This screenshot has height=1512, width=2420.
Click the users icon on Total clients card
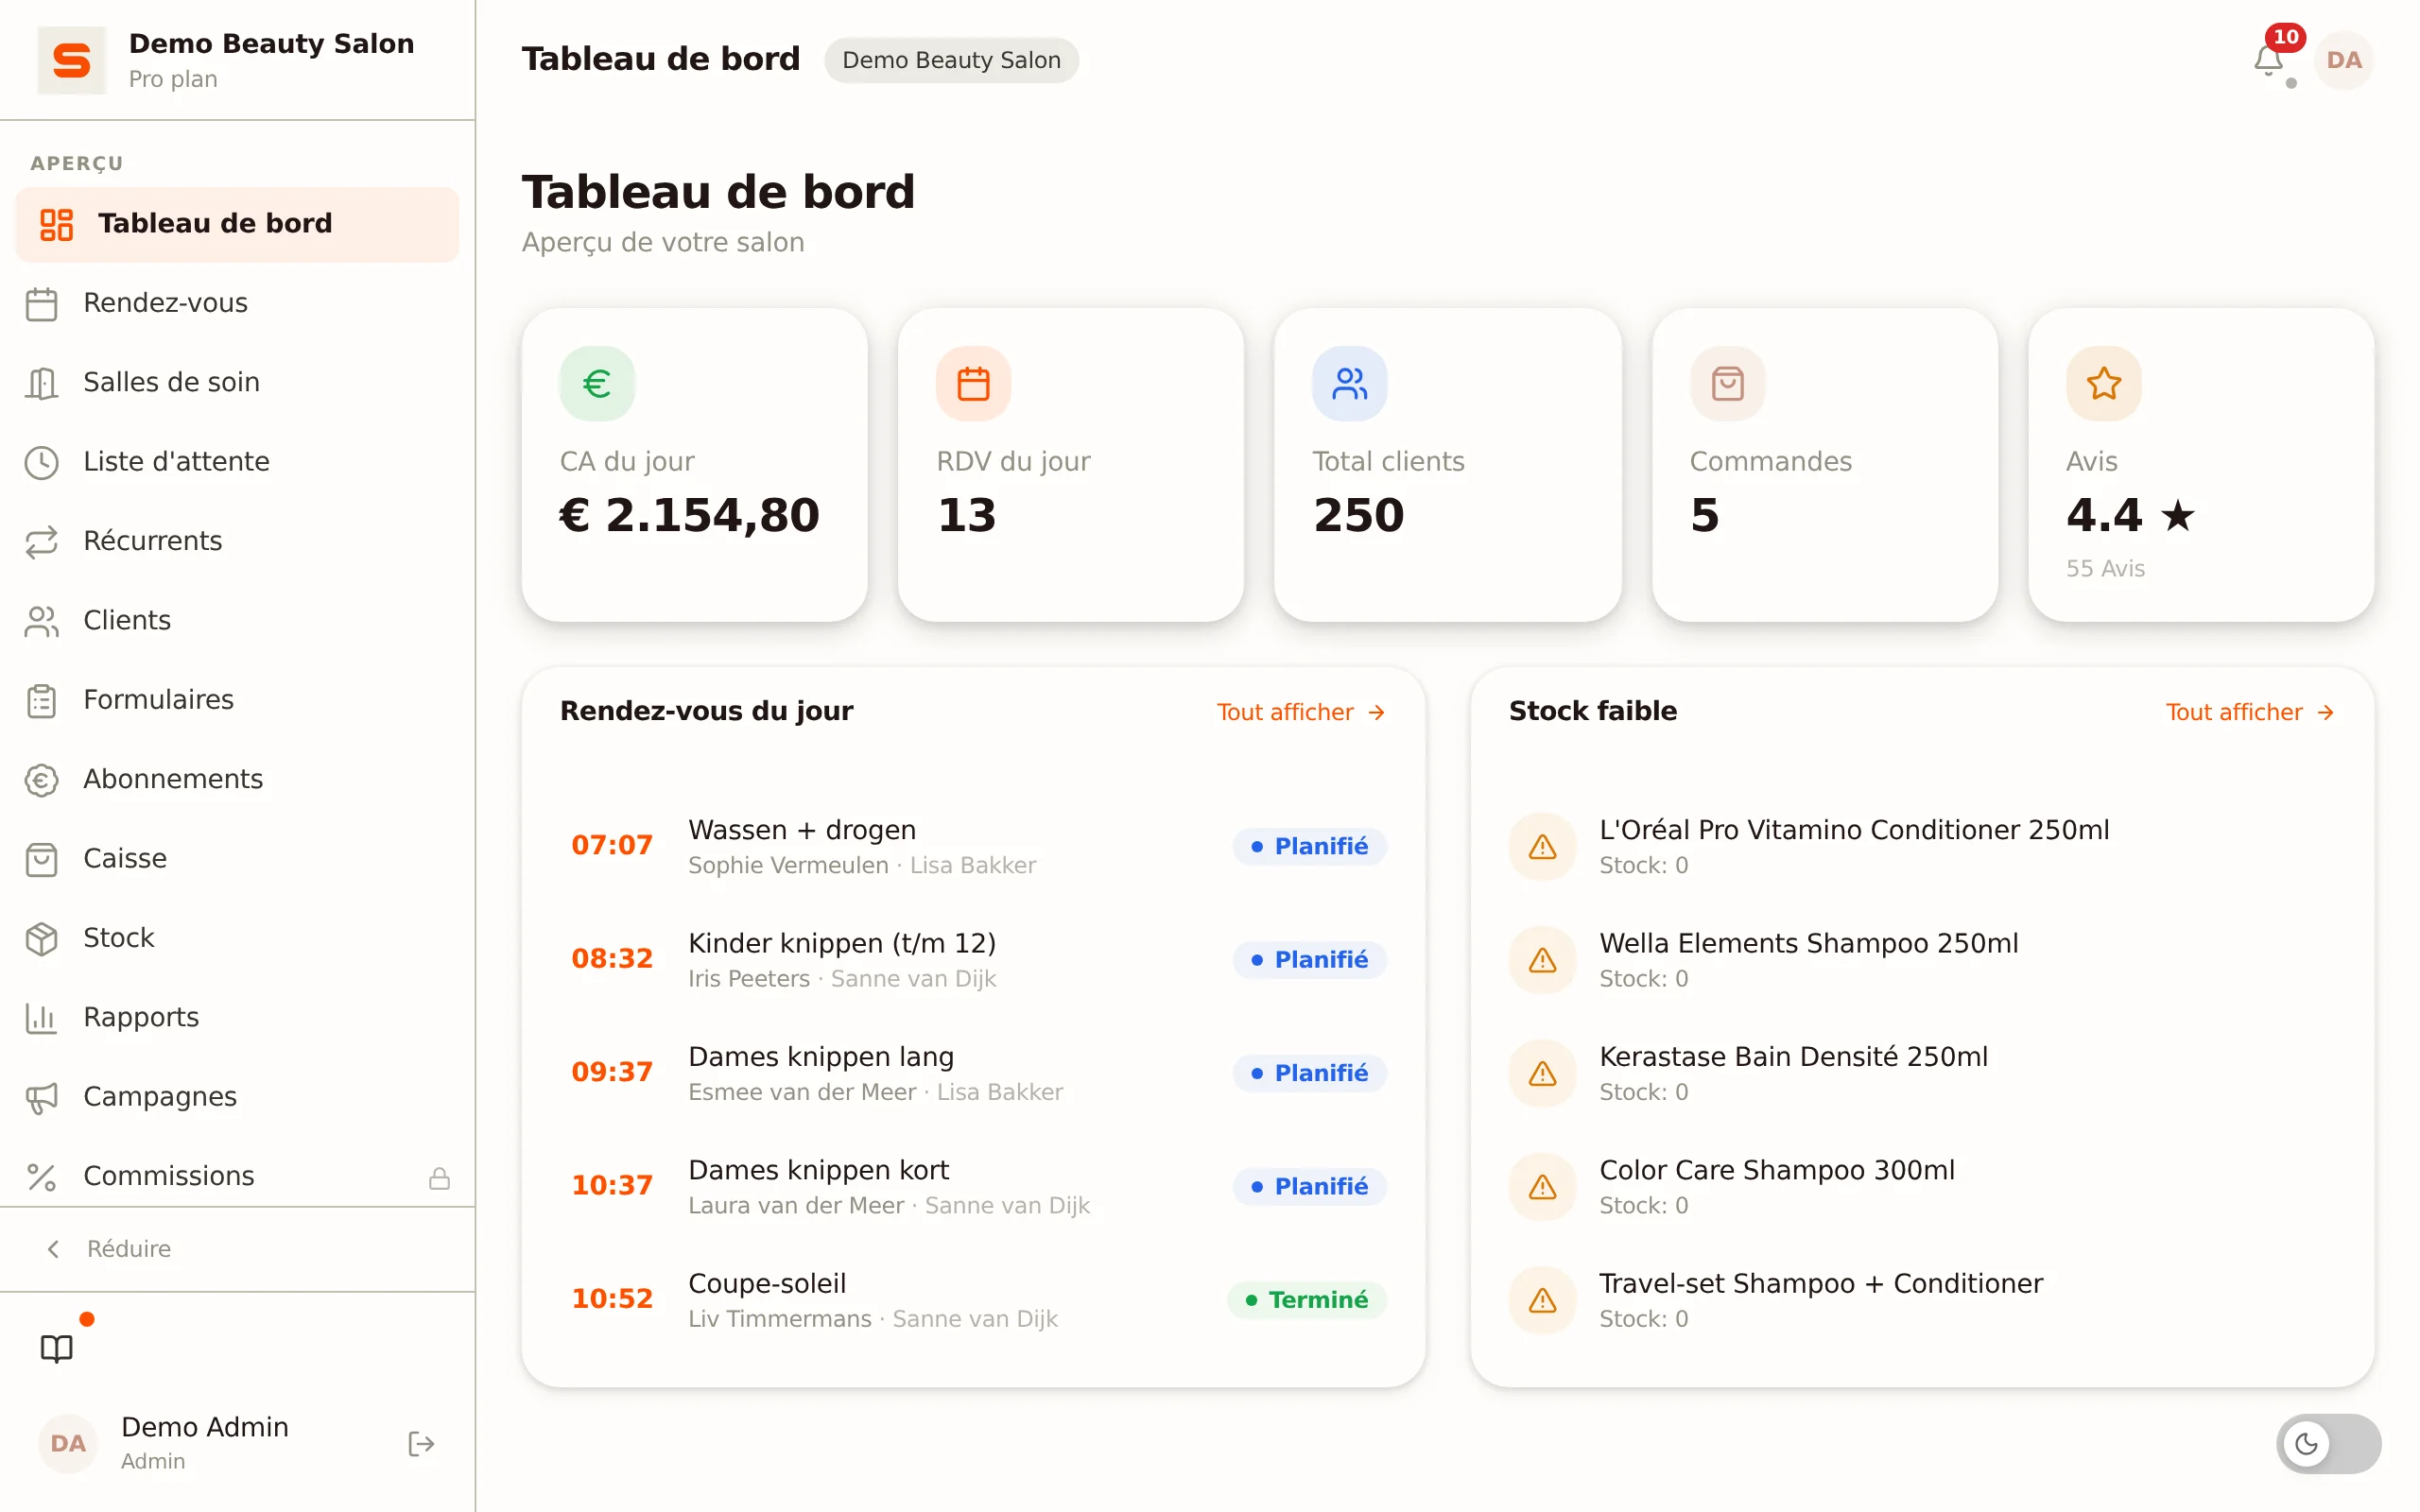pos(1349,383)
